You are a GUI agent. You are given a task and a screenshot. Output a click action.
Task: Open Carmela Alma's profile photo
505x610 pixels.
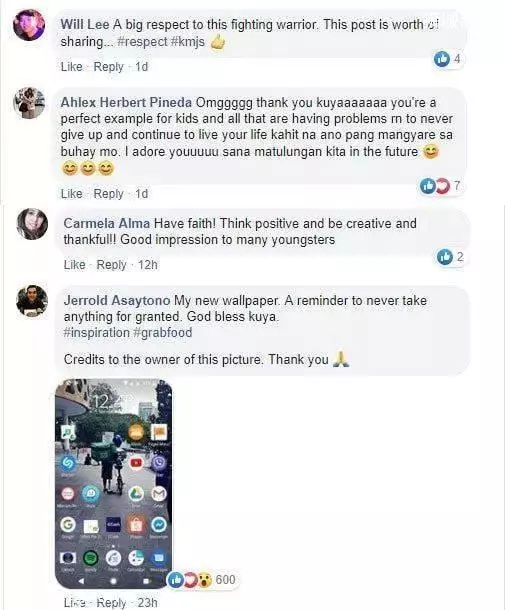click(x=32, y=224)
